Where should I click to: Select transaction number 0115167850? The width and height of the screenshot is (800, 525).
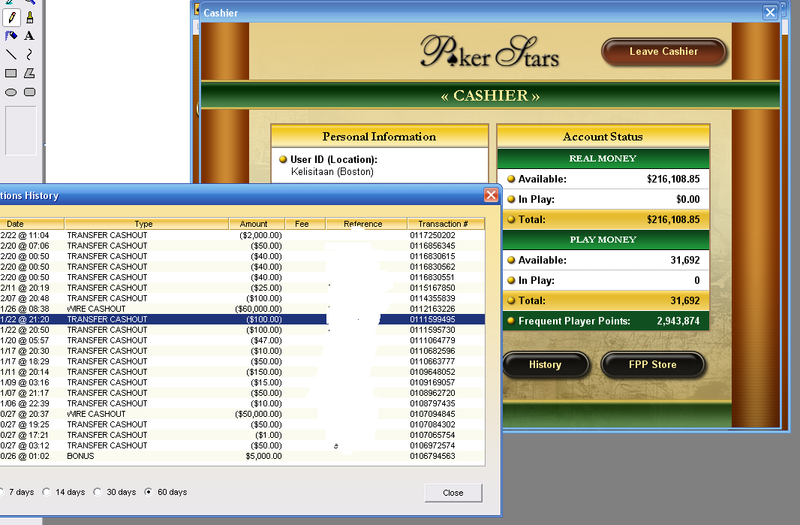click(433, 288)
